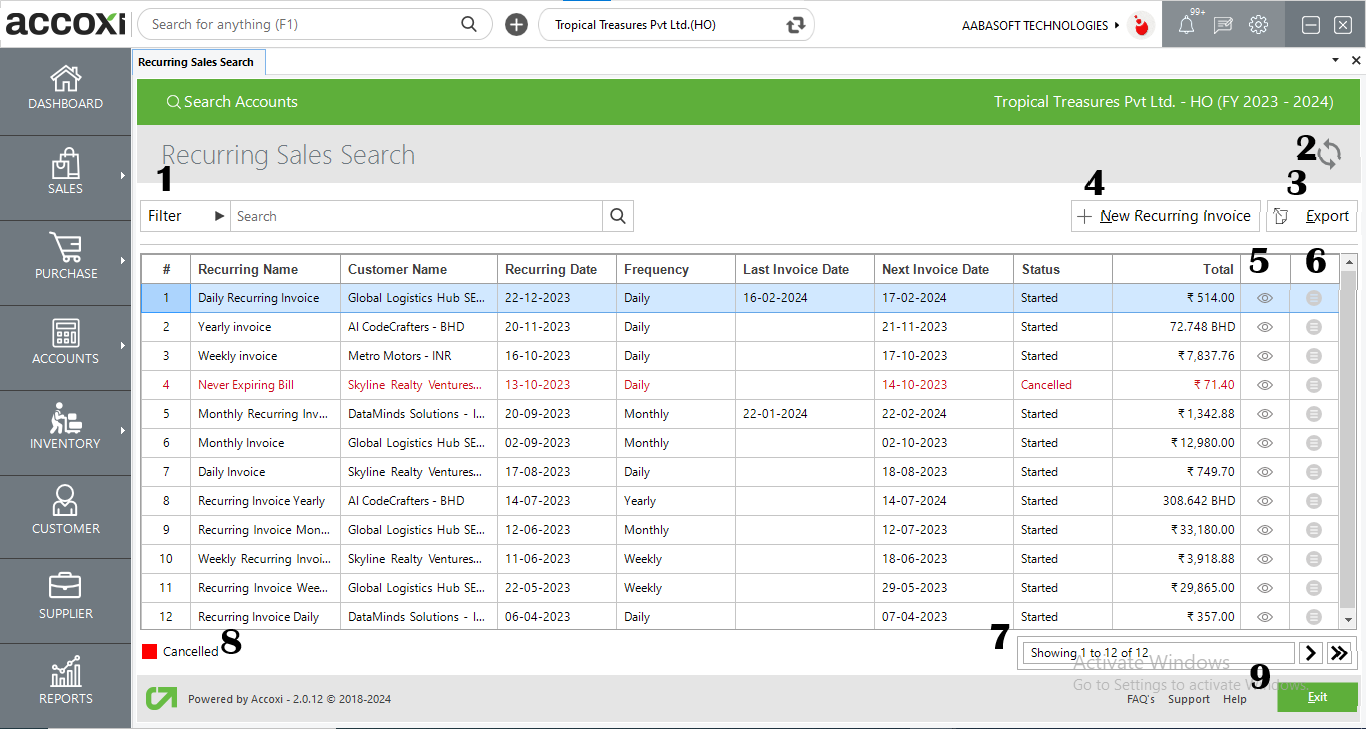
Task: Open the eye preview for Yearly invoice row
Action: (x=1264, y=326)
